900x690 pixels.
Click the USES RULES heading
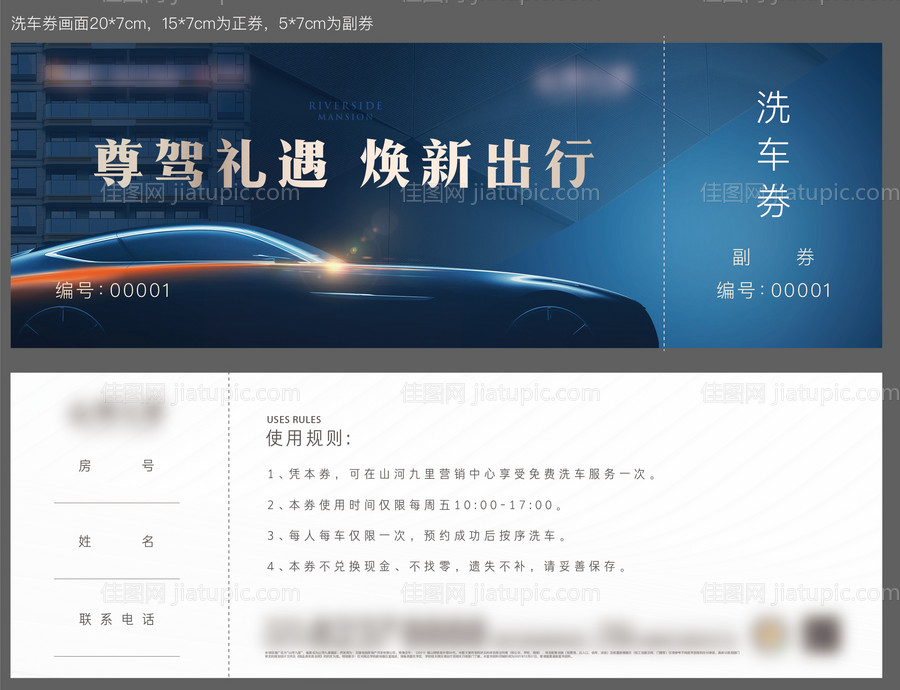click(294, 420)
